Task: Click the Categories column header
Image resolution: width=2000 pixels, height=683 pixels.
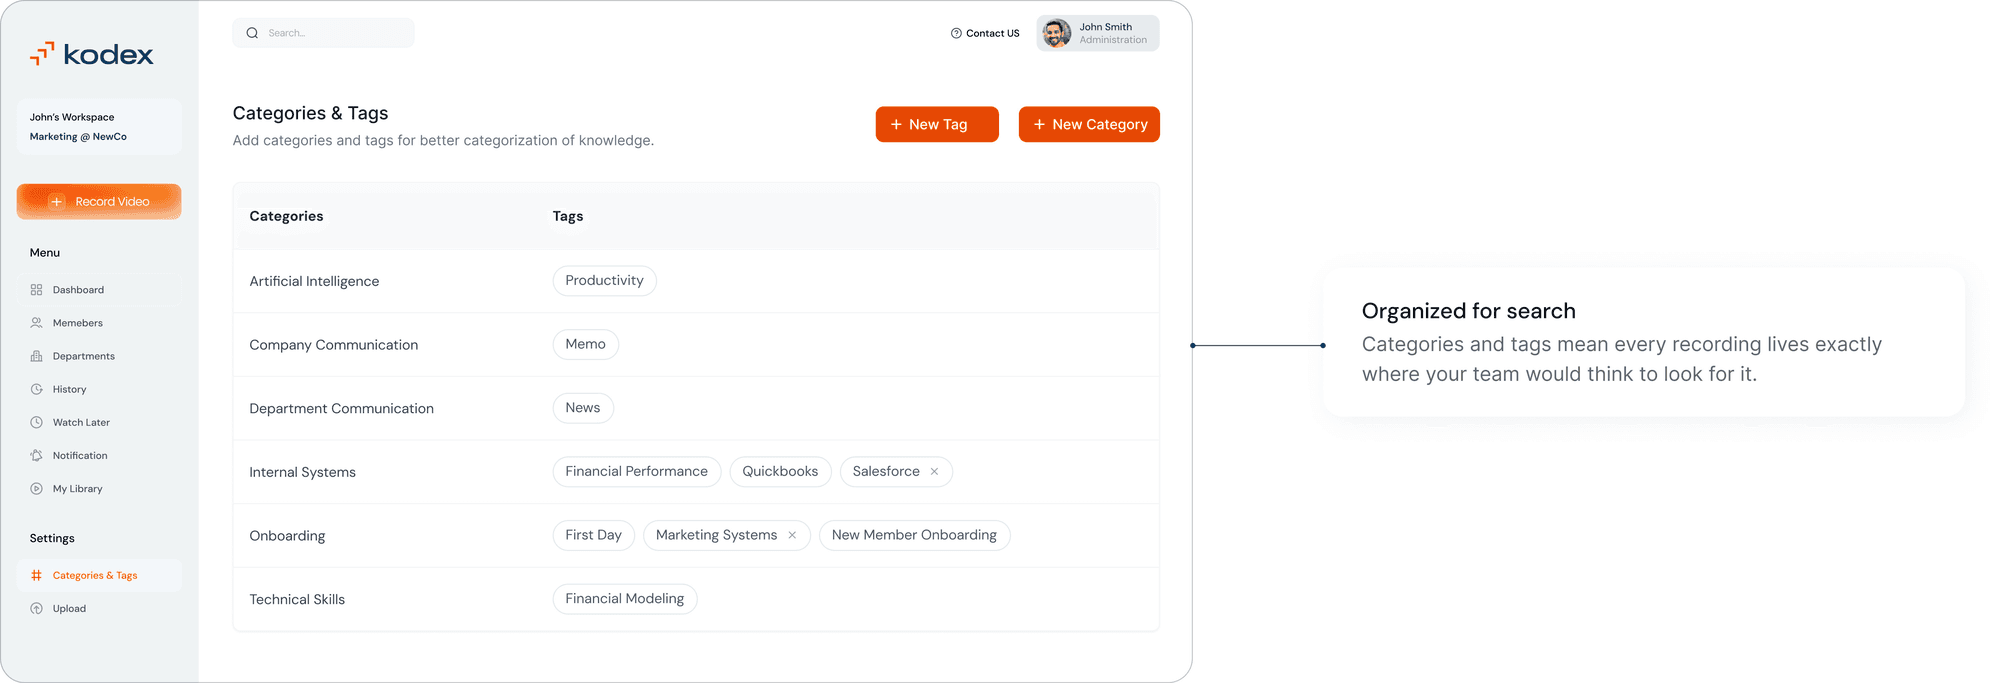Action: [287, 216]
